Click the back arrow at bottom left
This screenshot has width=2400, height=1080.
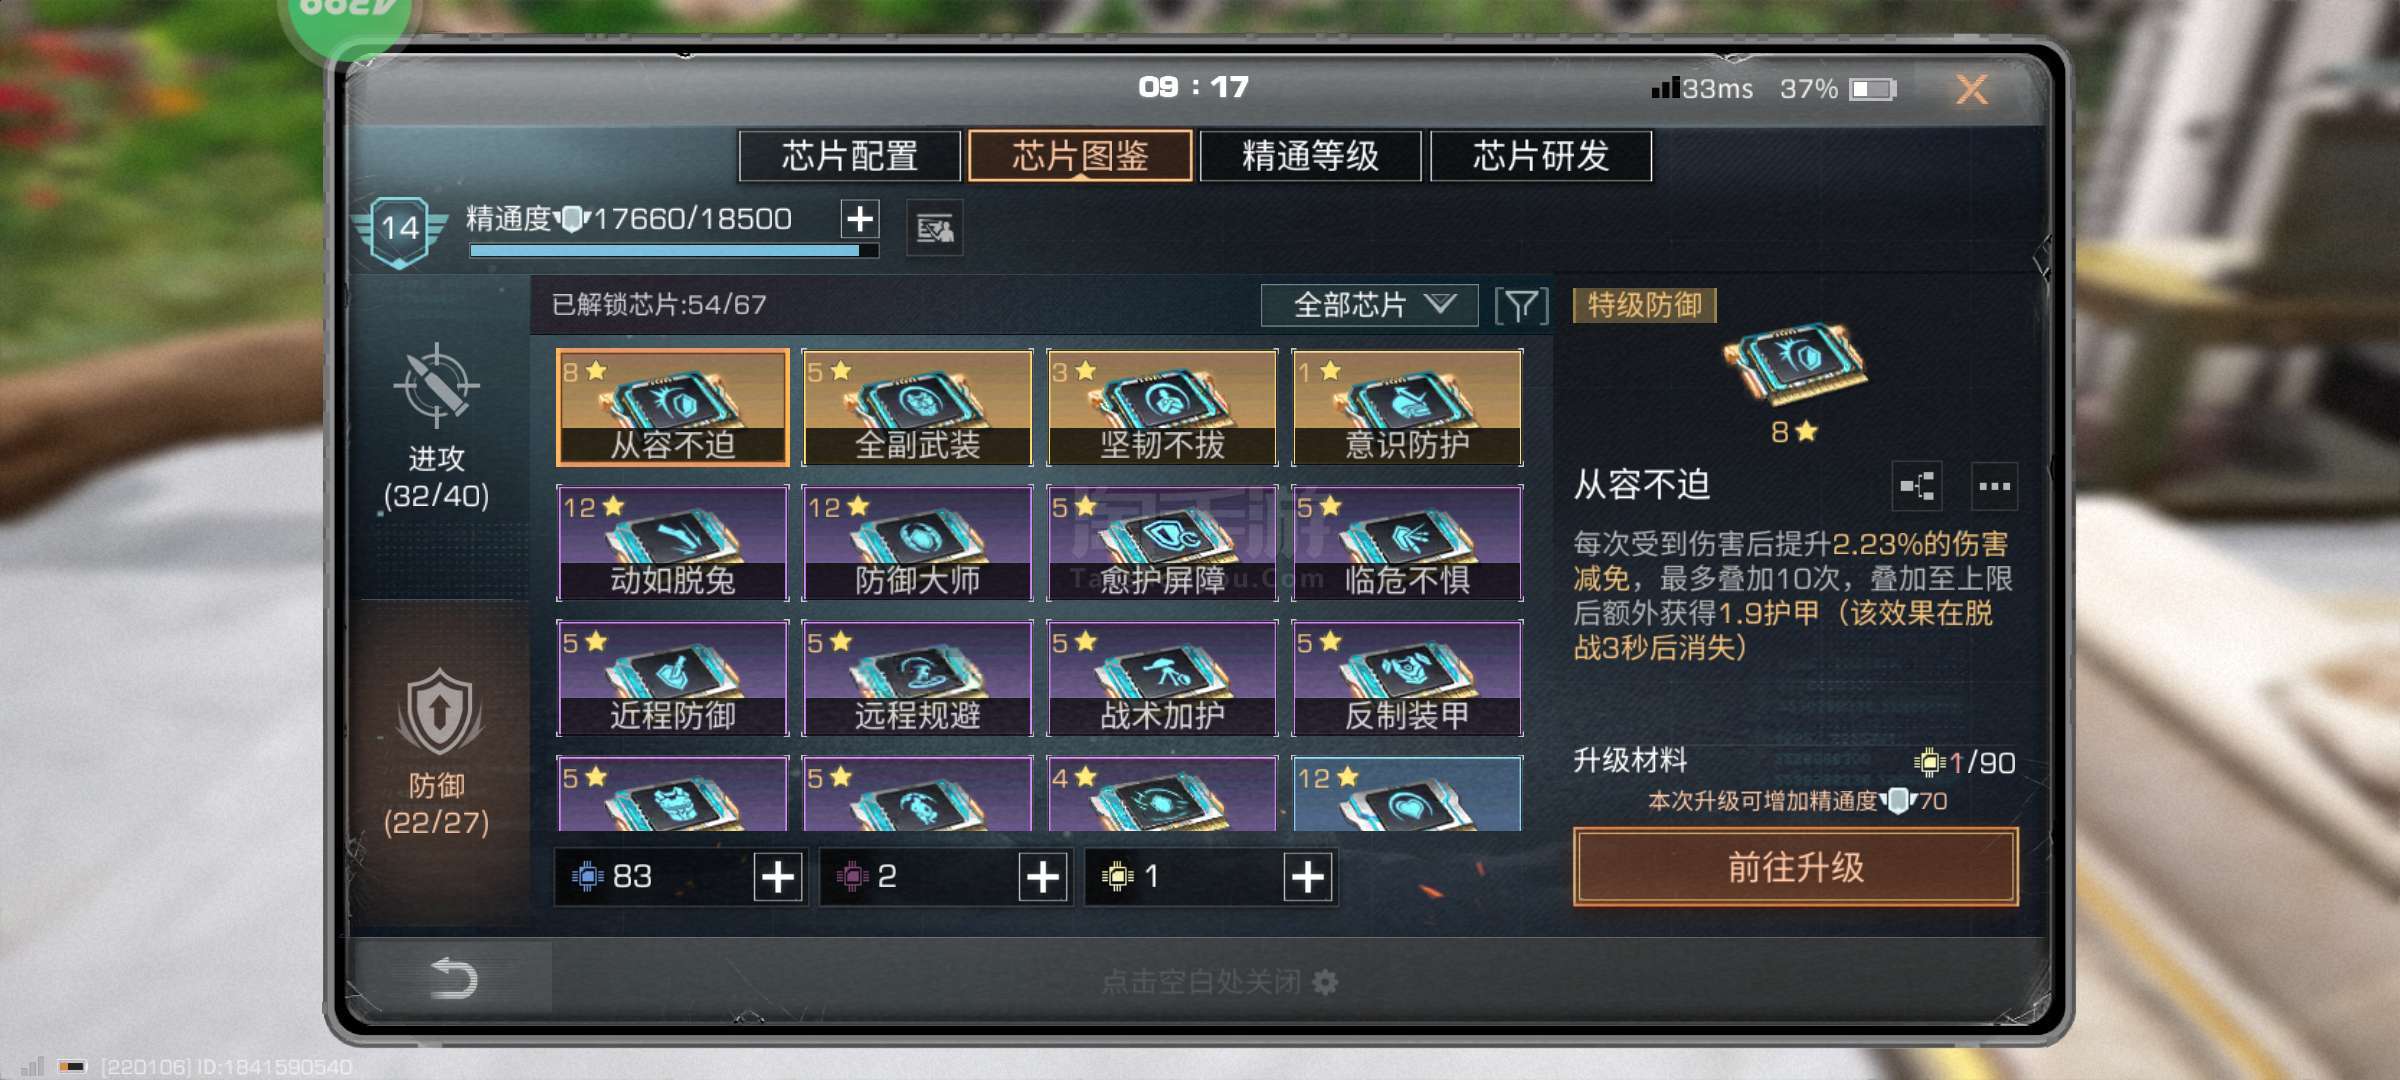(453, 978)
